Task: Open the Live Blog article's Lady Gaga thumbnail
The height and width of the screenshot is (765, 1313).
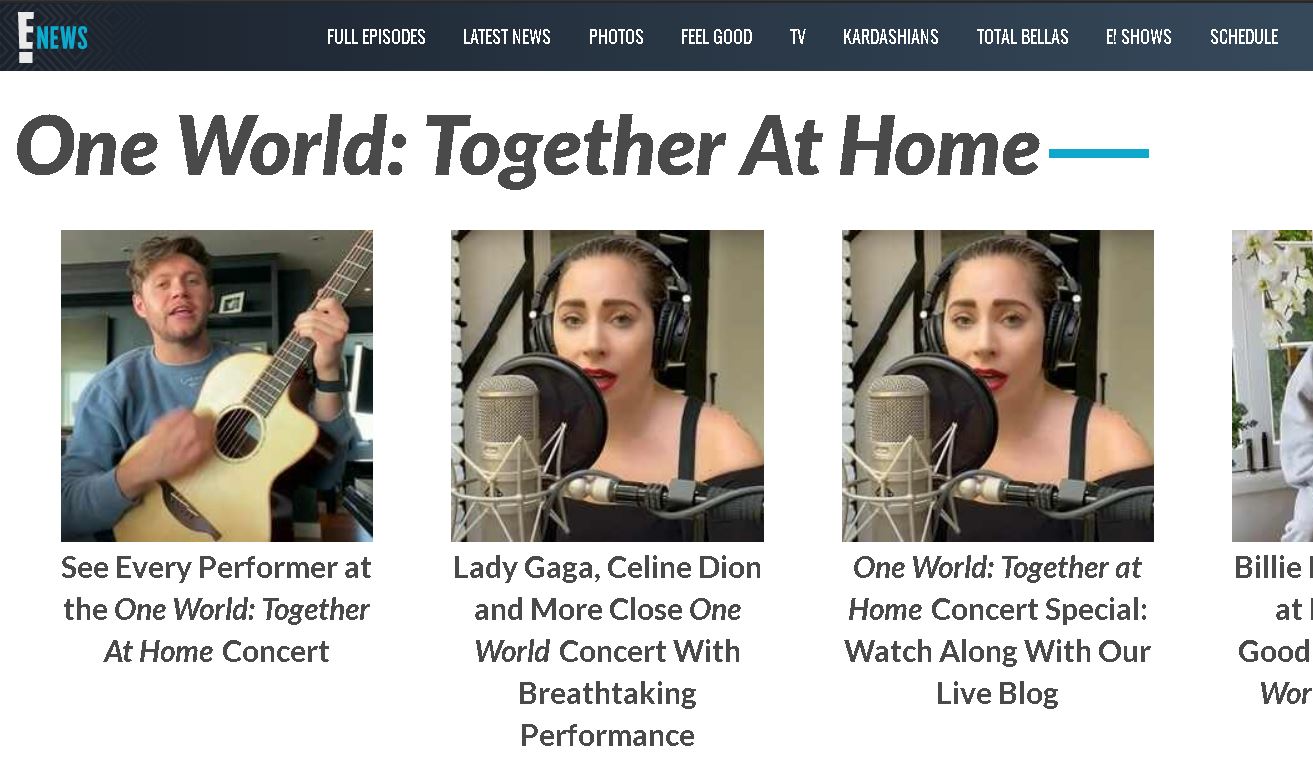Action: coord(998,386)
